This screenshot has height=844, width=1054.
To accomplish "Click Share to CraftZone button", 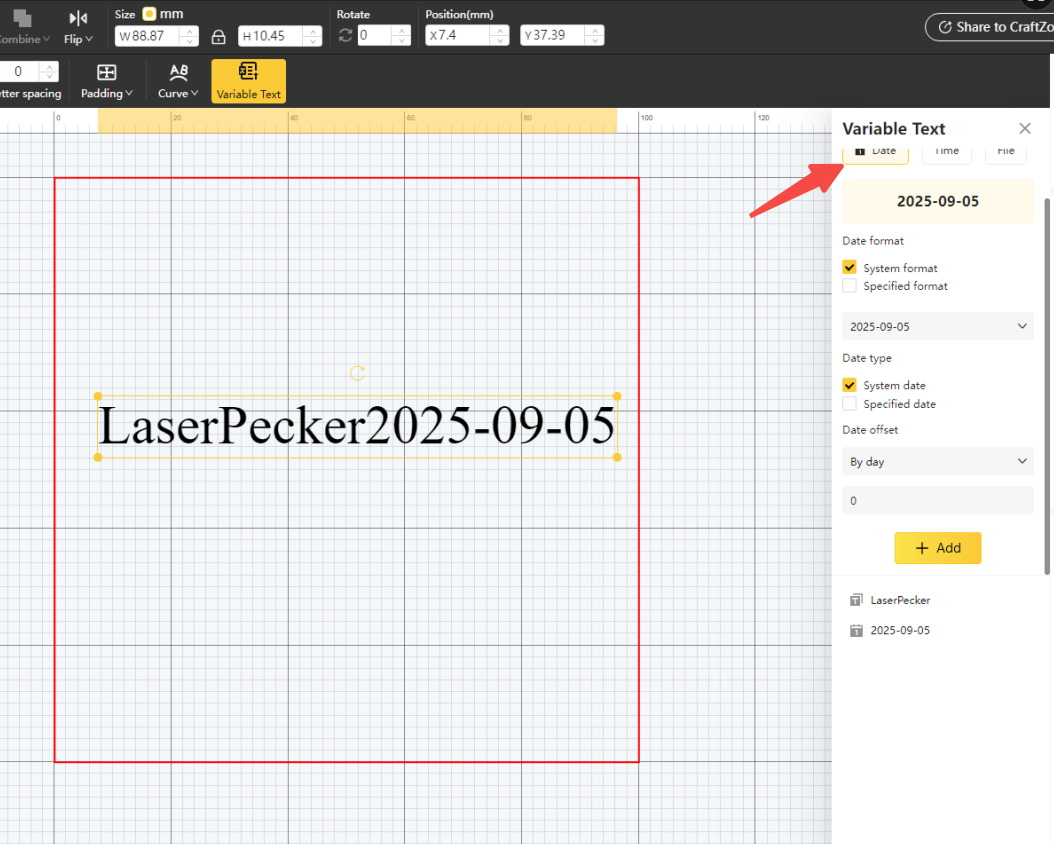I will coord(990,27).
